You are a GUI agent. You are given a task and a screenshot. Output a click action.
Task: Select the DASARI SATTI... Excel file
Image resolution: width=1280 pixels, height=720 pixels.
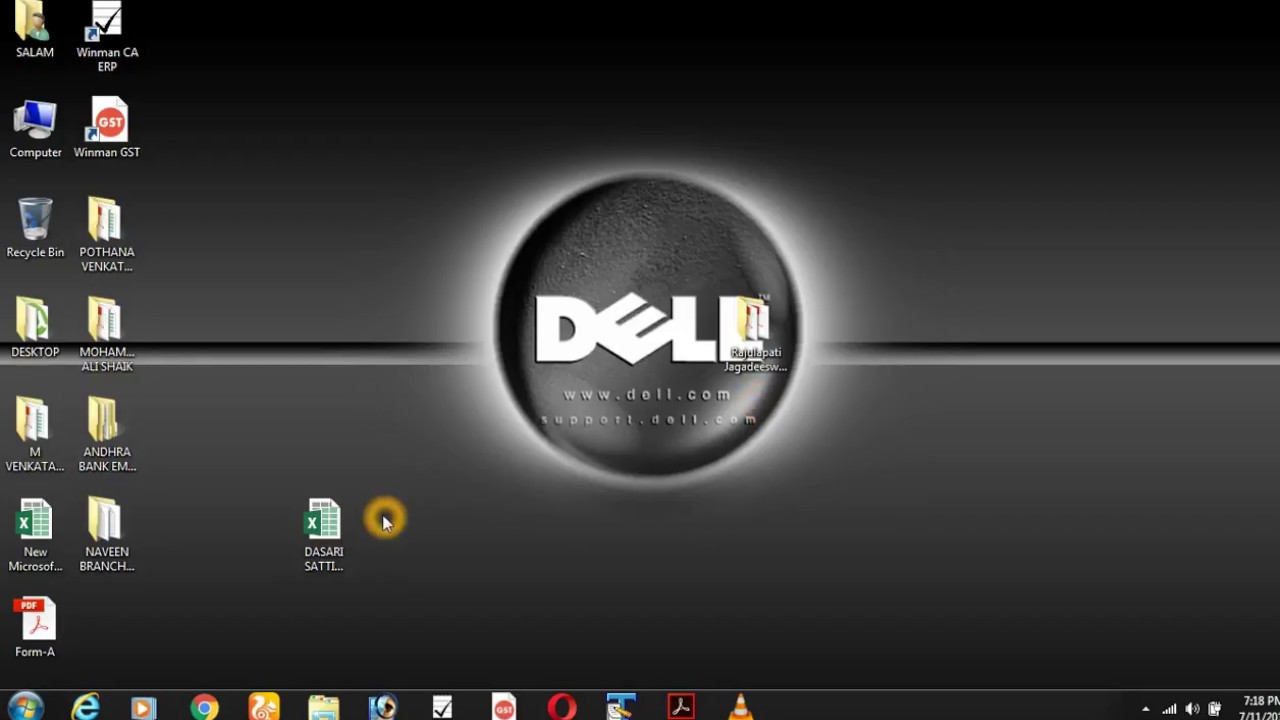(323, 536)
